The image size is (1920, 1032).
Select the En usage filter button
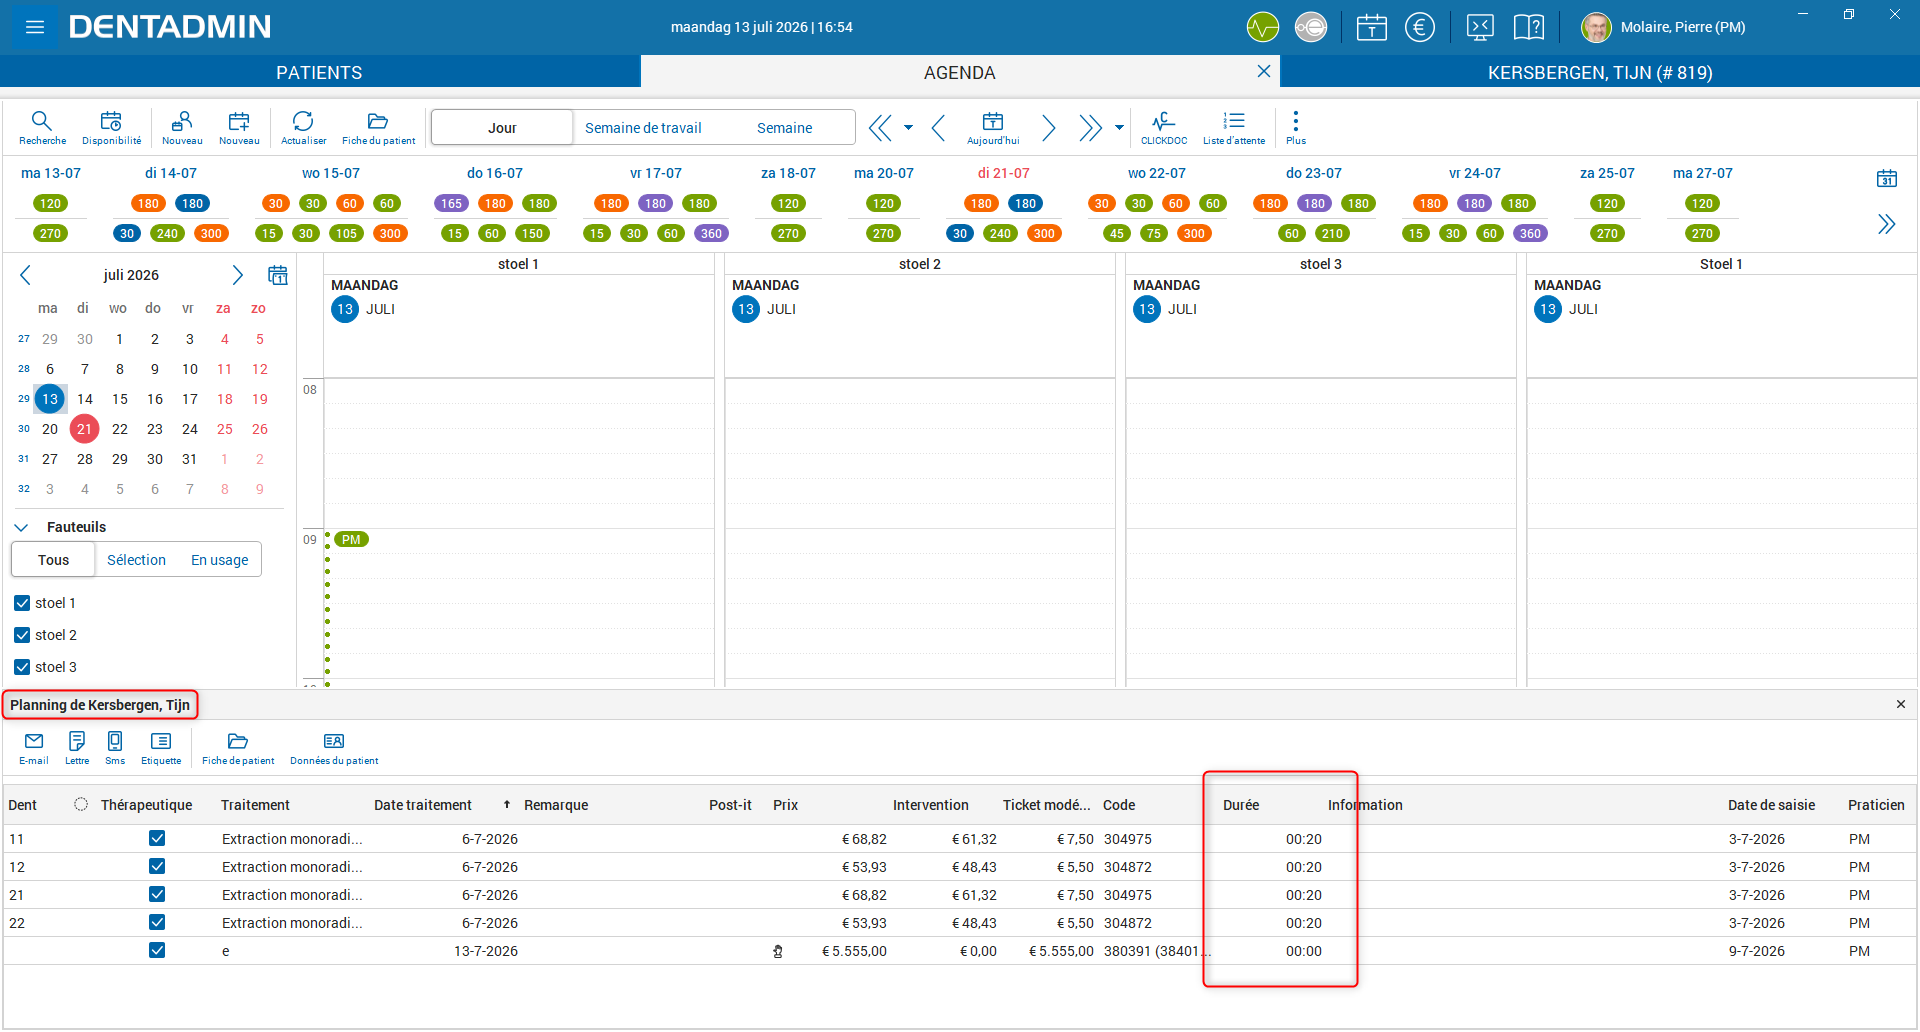pyautogui.click(x=220, y=560)
